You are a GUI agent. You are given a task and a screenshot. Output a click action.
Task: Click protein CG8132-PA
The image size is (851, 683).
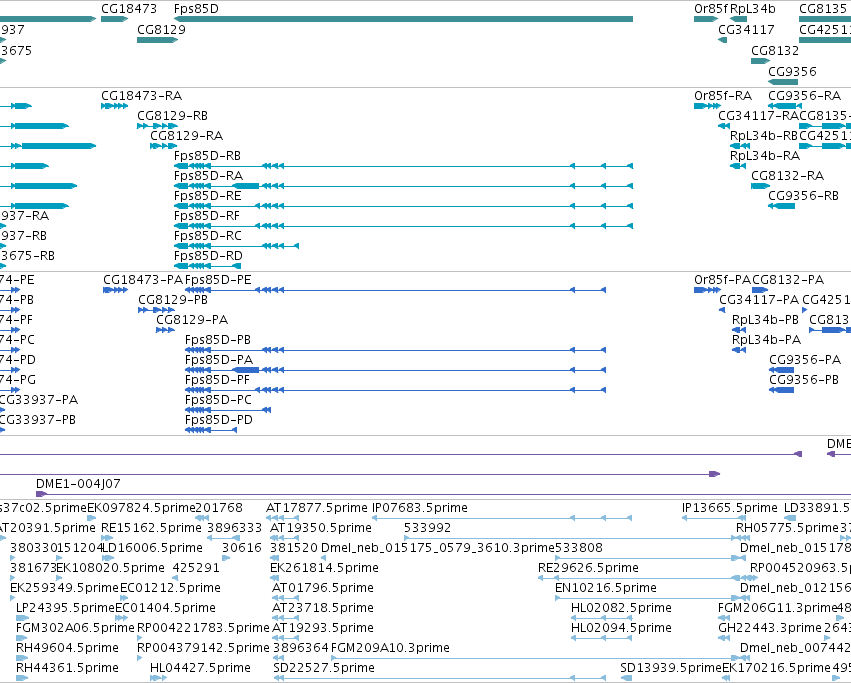788,280
